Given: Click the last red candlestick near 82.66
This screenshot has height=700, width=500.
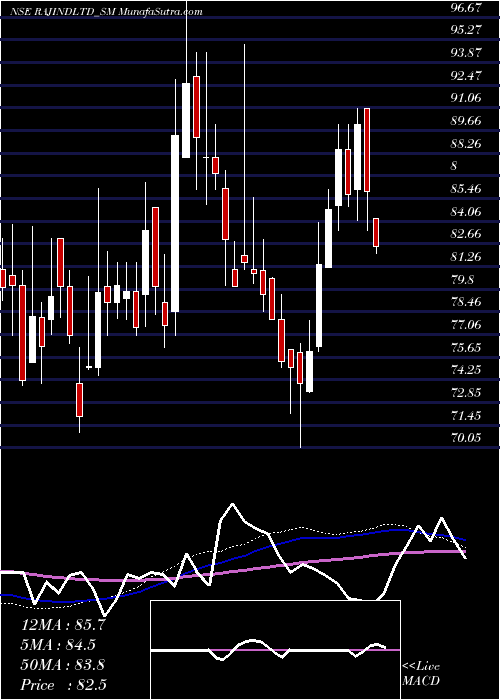Looking at the screenshot, I should coord(376,232).
